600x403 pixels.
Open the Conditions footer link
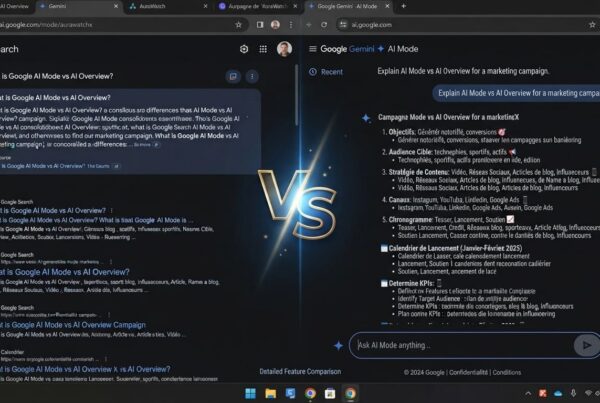click(507, 372)
